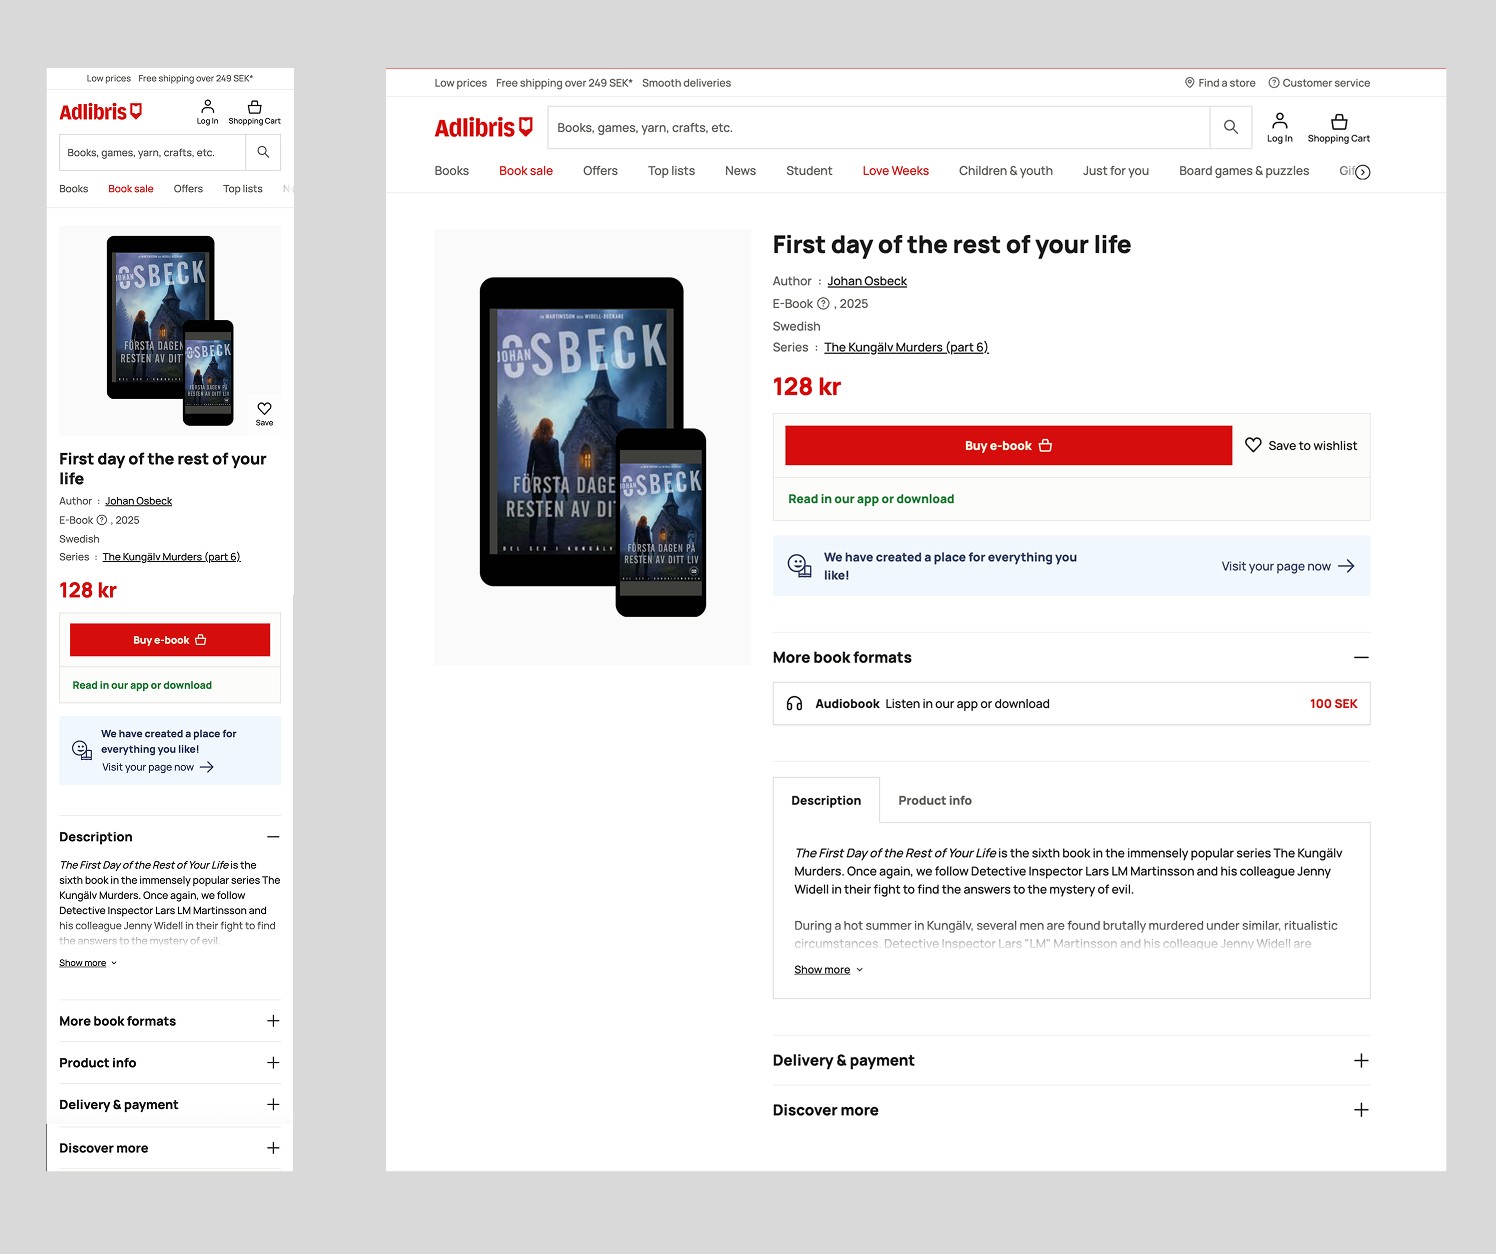Select Audiobook format 100 SEK row

tap(1071, 704)
